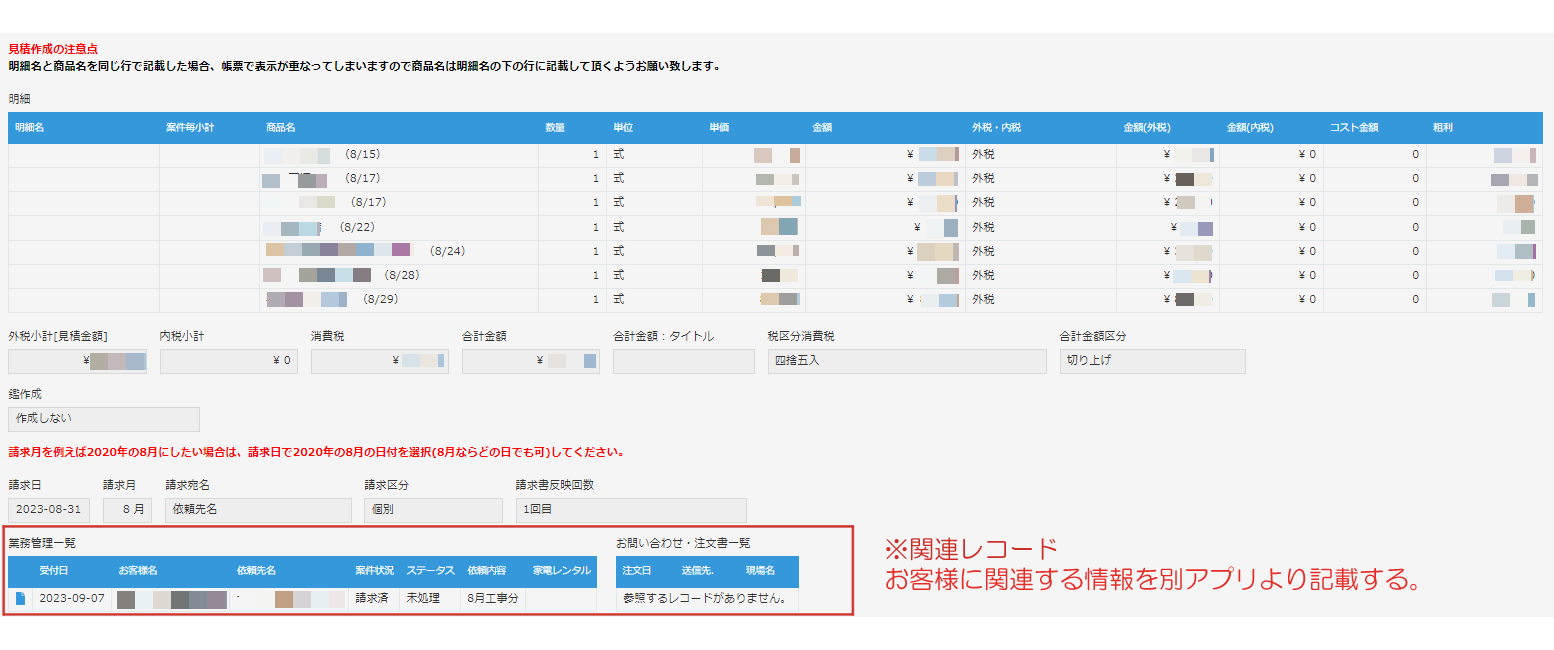Select the 8月工事分 request cell
The width and height of the screenshot is (1554, 650).
tap(493, 599)
